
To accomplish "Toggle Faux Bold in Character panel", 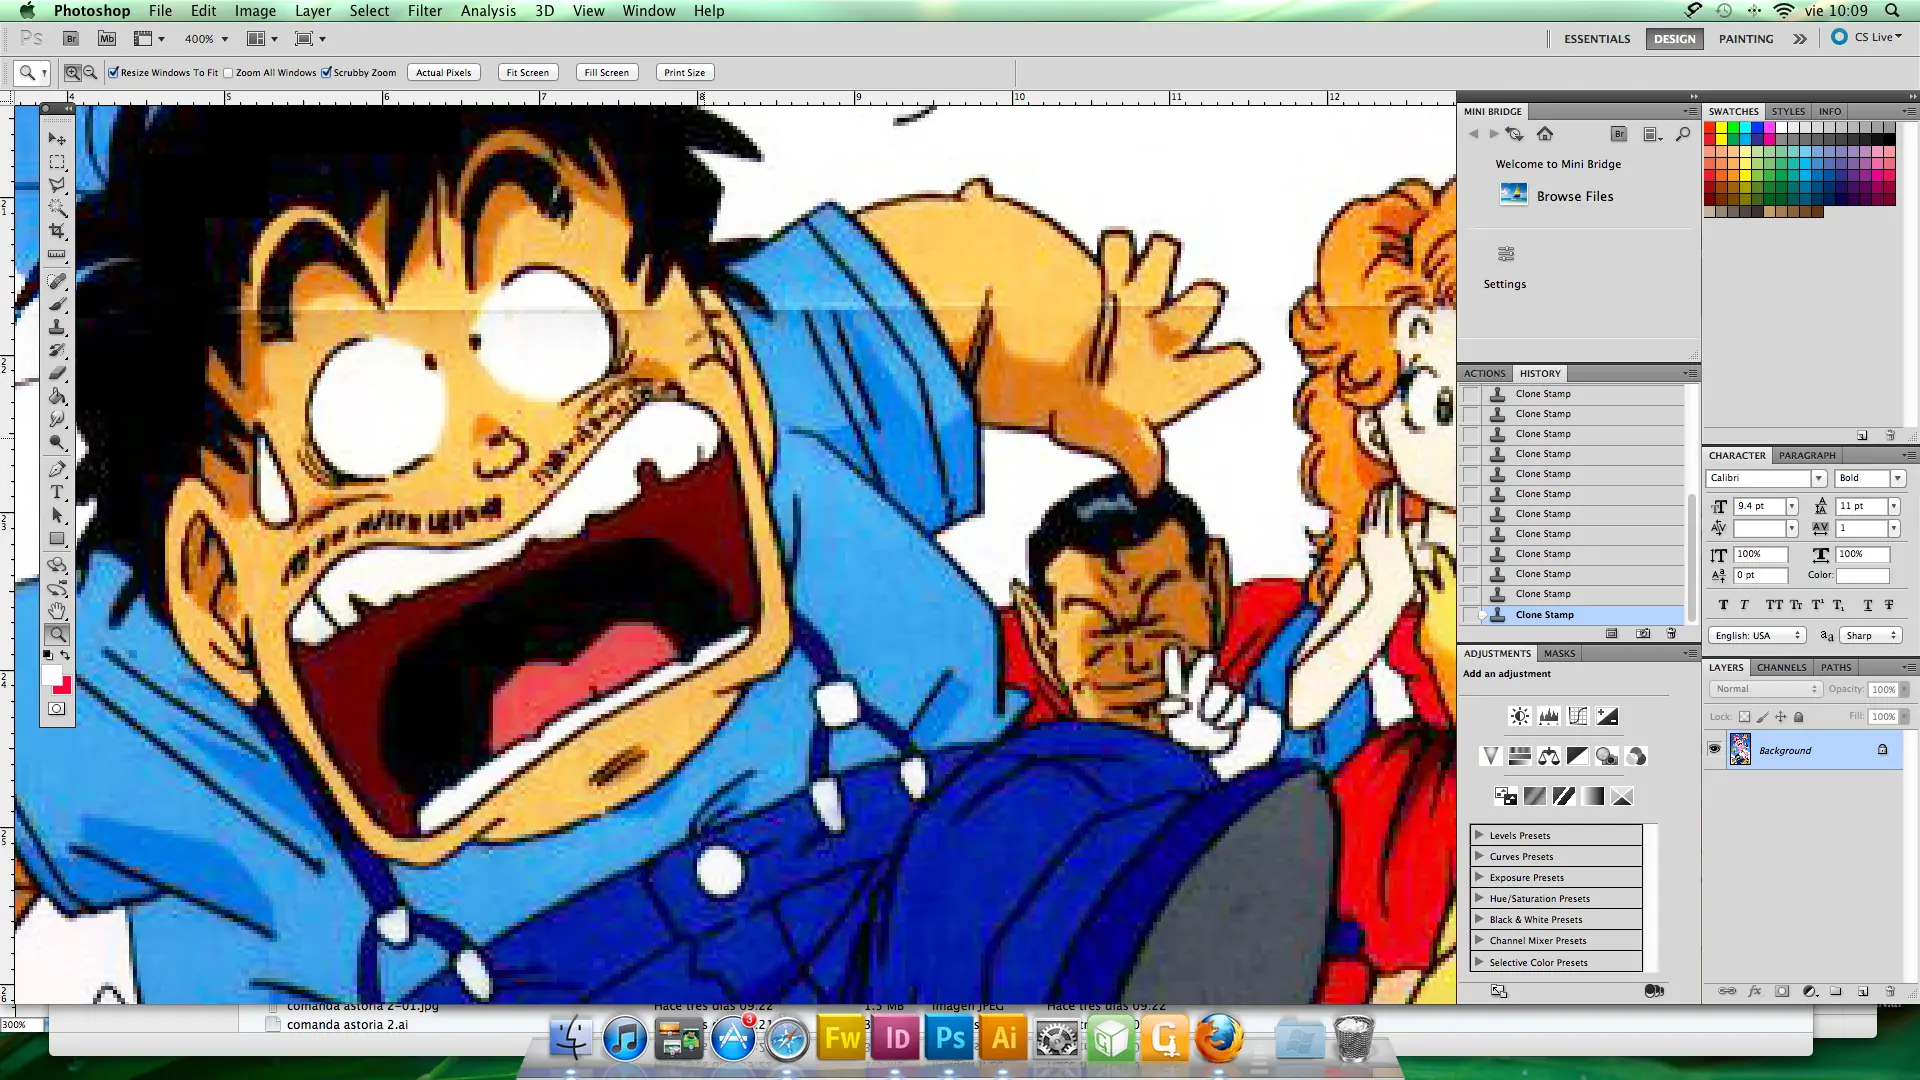I will pos(1723,605).
